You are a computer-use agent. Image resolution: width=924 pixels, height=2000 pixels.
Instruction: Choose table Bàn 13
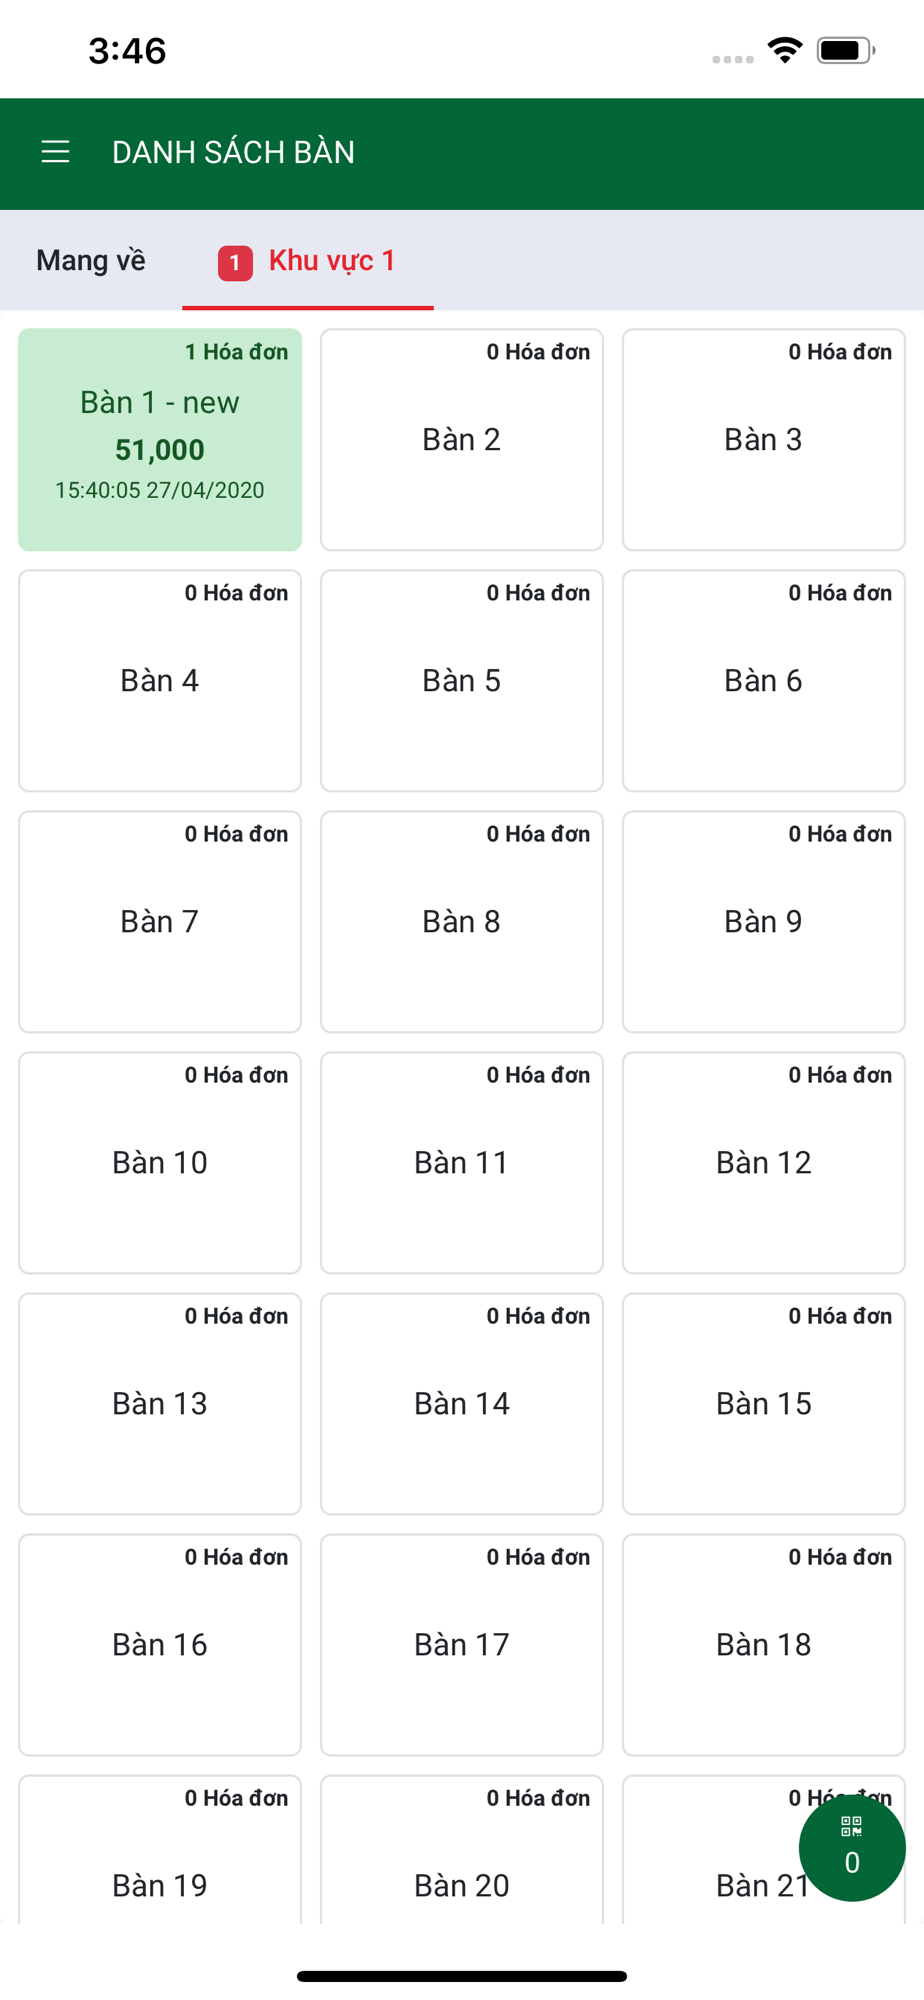tap(160, 1404)
